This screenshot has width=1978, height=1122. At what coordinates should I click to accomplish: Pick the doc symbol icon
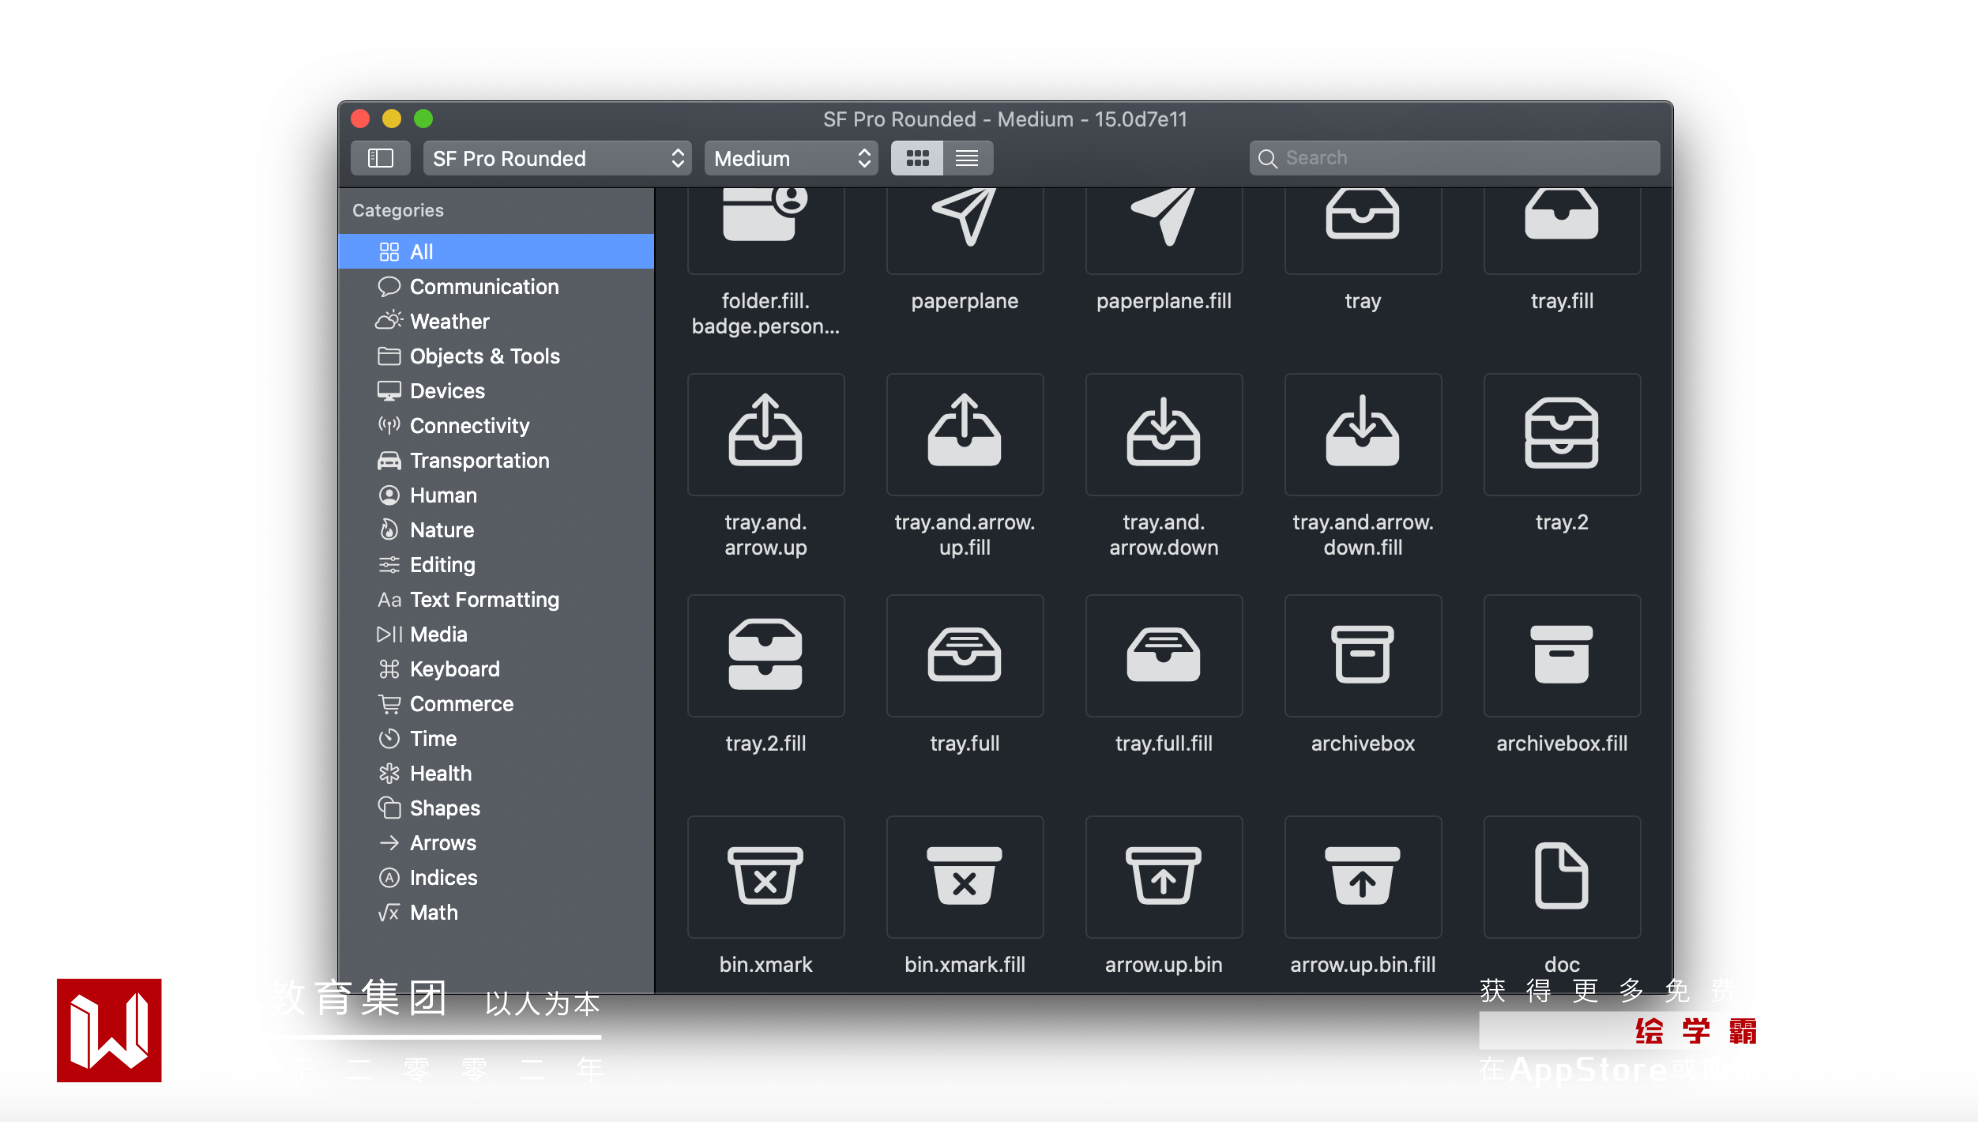(x=1561, y=876)
